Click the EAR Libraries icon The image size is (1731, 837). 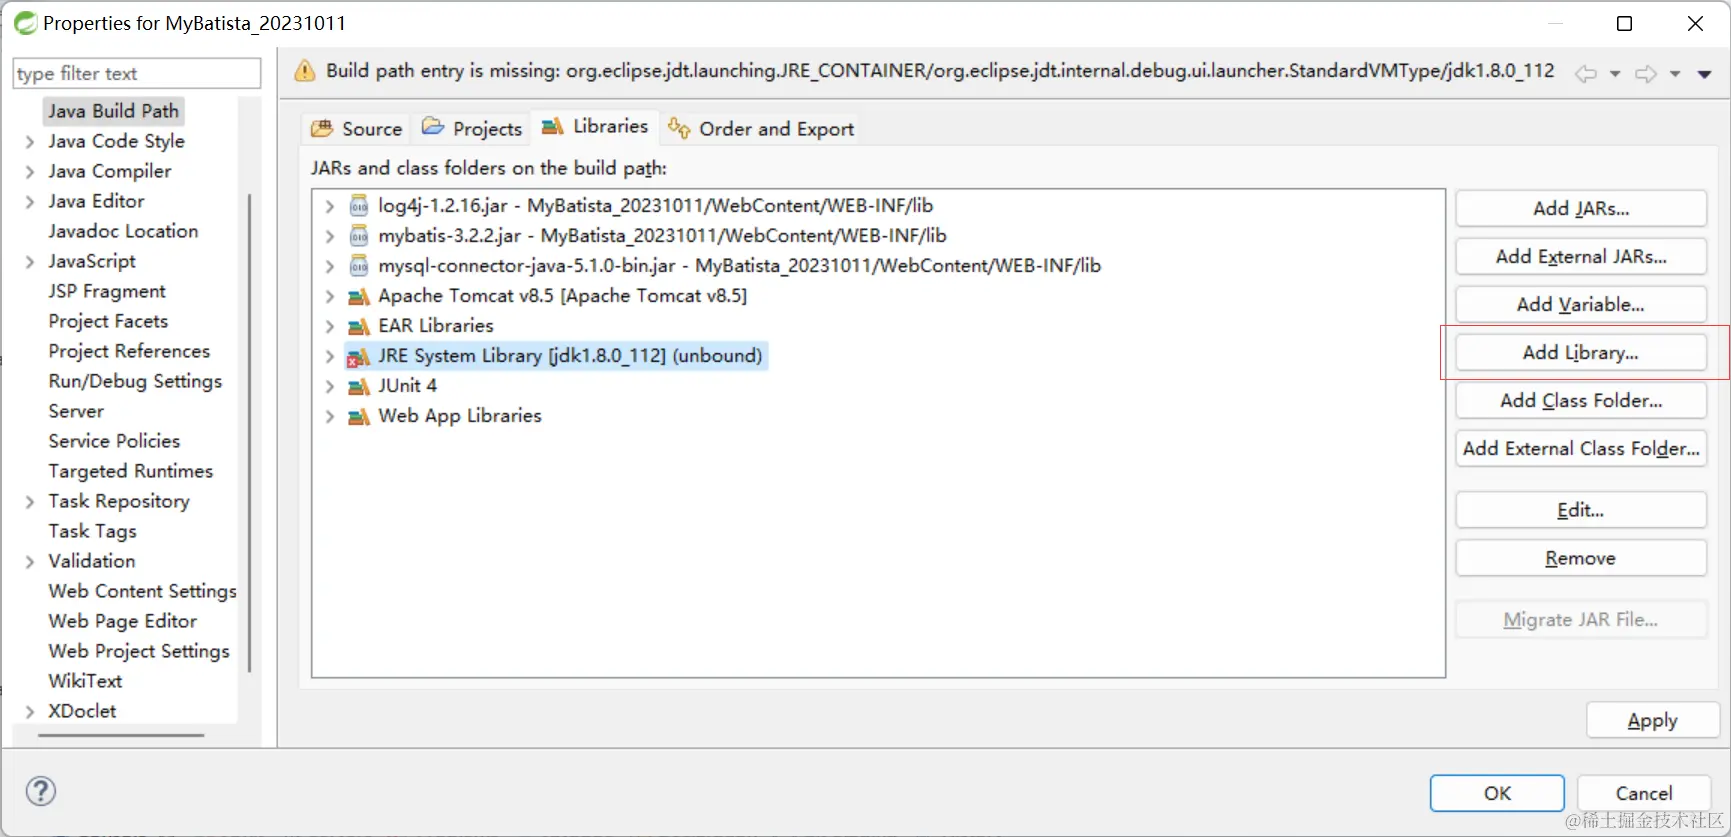pyautogui.click(x=358, y=326)
